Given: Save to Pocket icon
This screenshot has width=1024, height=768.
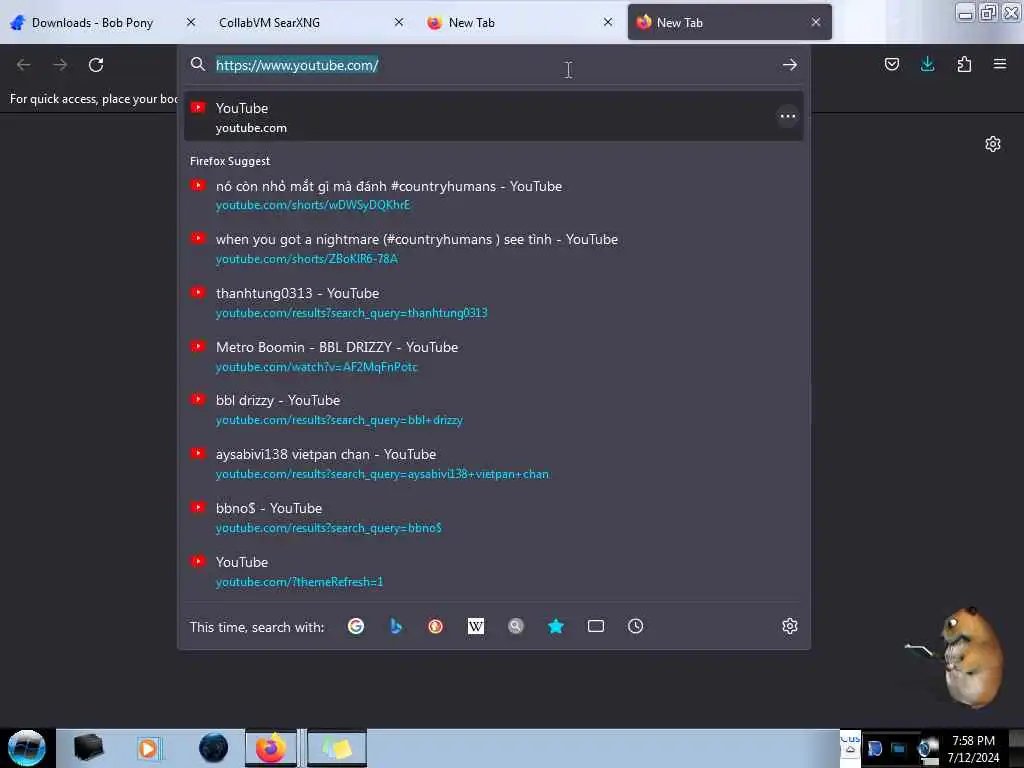Looking at the screenshot, I should point(891,64).
